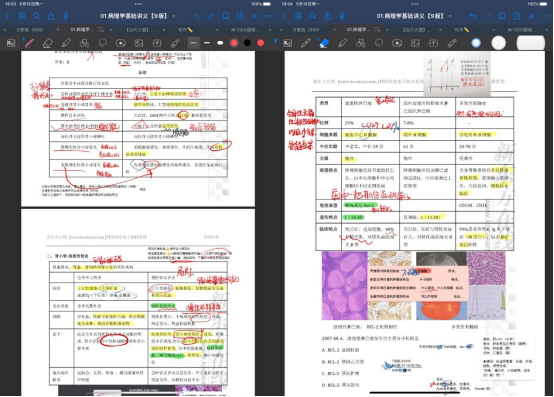Expand the document title dropdown in left window
Screen dimensions: 554x397
tap(173, 16)
